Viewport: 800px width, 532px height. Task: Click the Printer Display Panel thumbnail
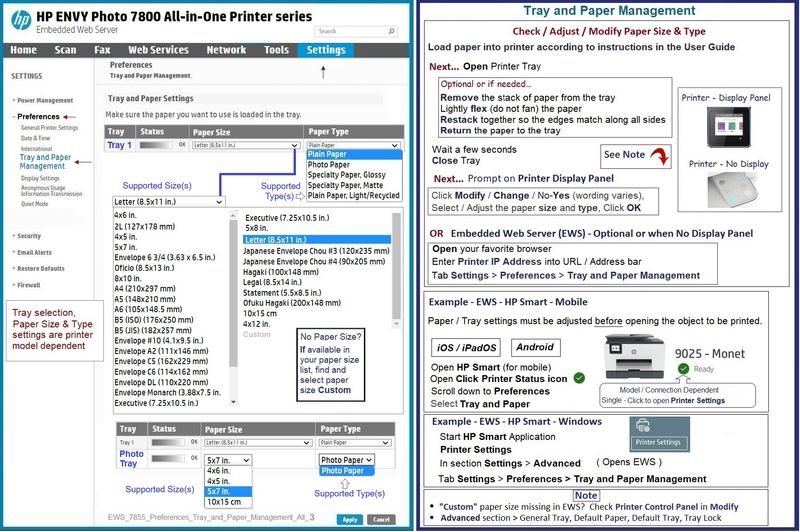pyautogui.click(x=729, y=128)
